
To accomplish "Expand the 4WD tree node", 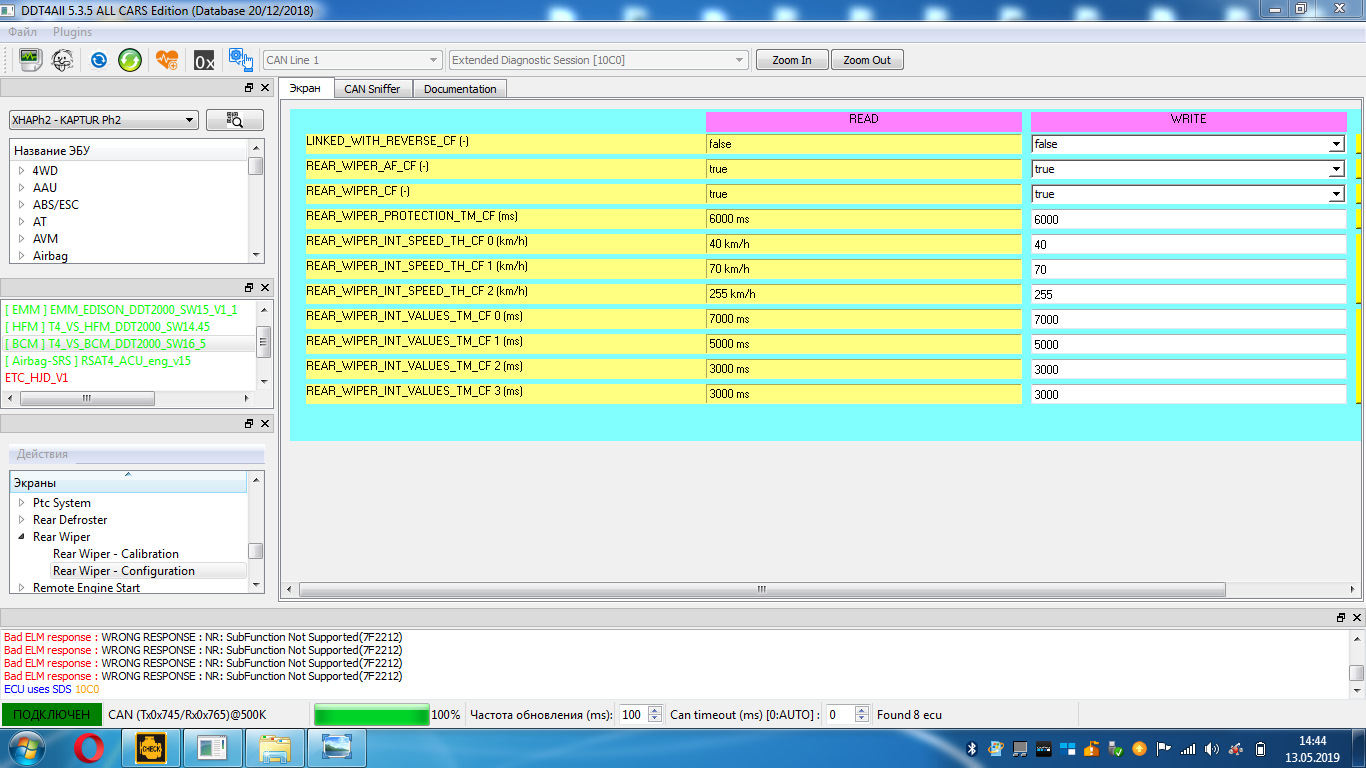I will pos(21,171).
